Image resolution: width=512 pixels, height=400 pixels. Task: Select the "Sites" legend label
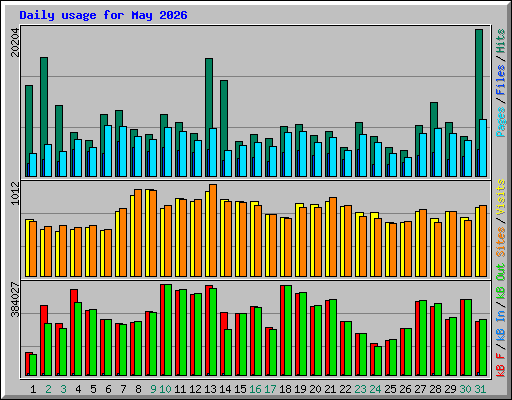(501, 242)
